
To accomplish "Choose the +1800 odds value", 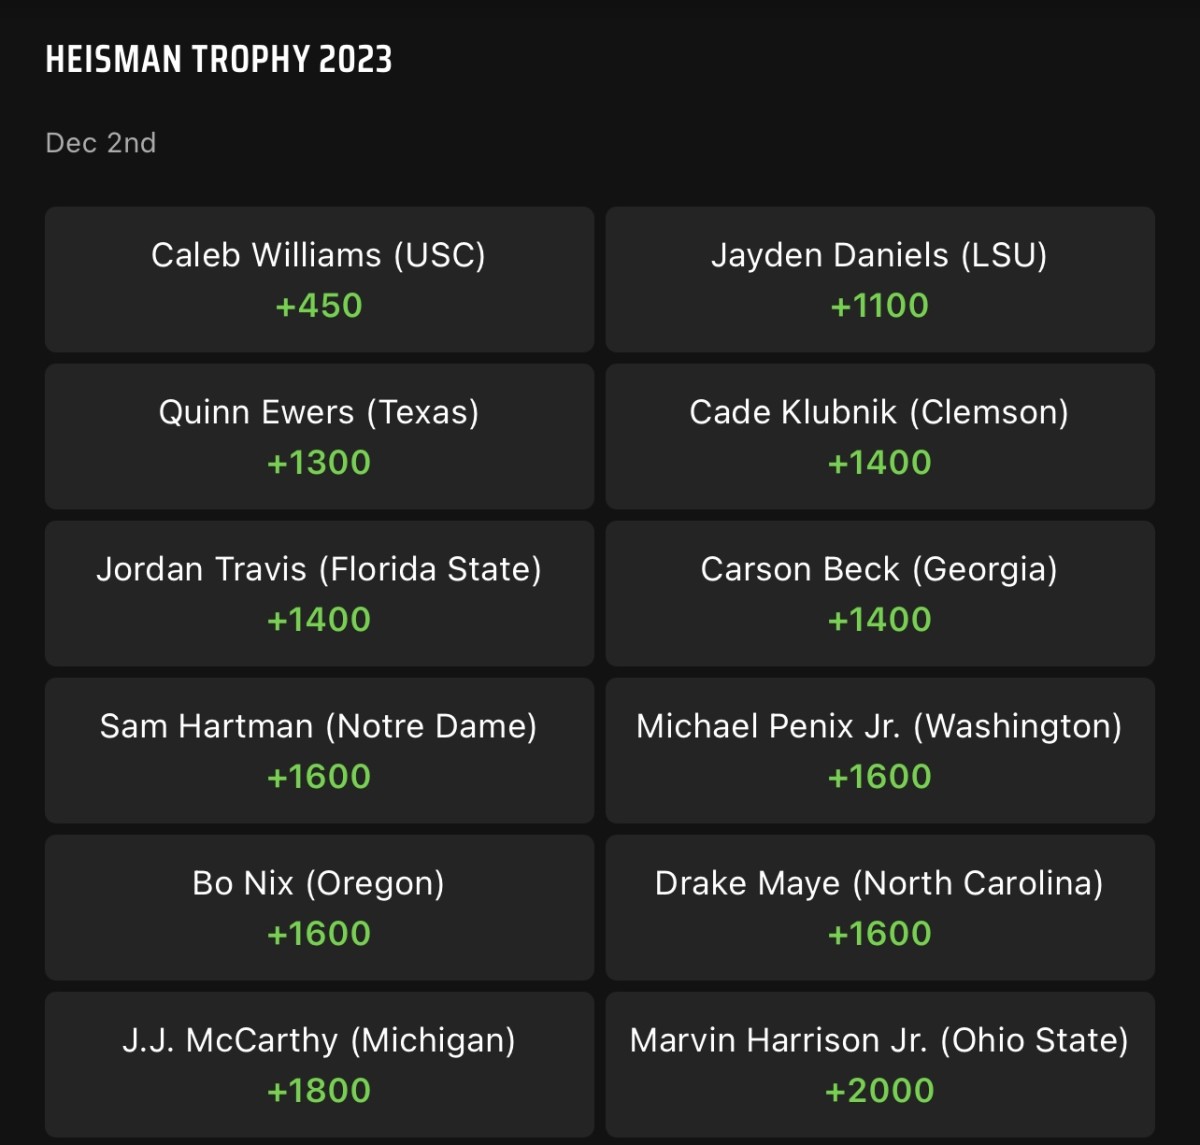I will pos(319,1091).
